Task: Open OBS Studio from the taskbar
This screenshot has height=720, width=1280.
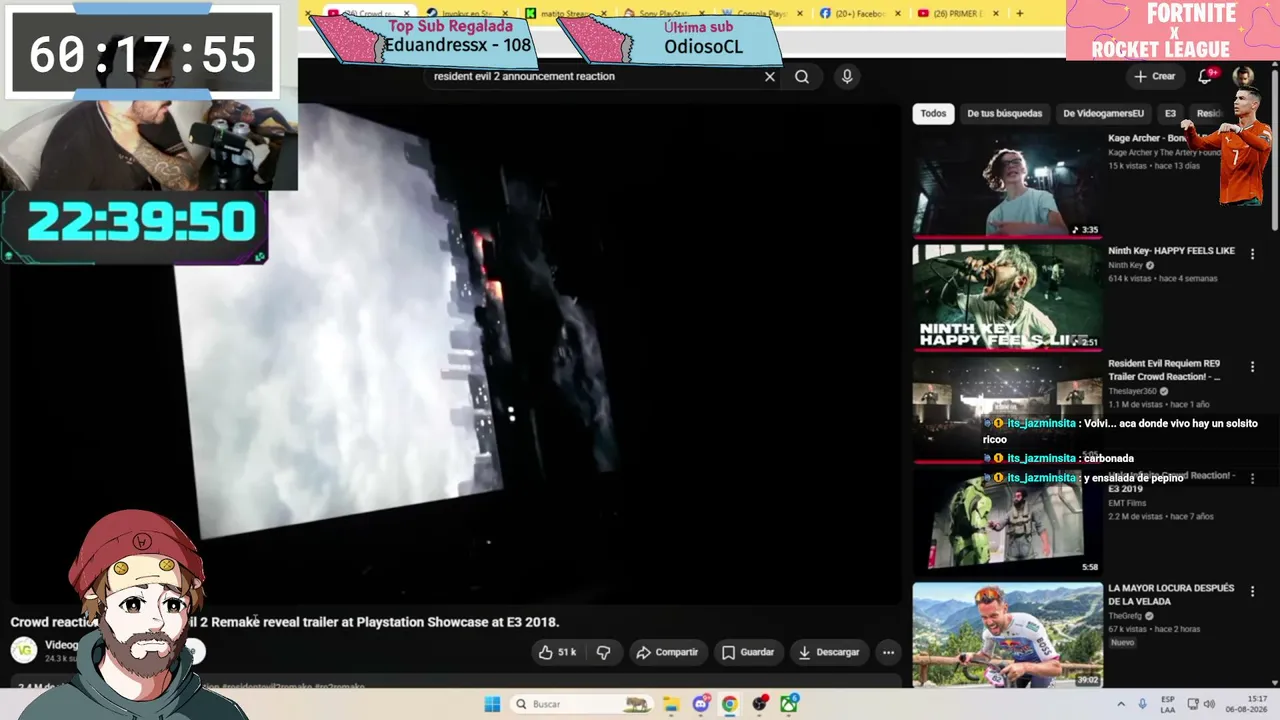Action: pyautogui.click(x=760, y=704)
